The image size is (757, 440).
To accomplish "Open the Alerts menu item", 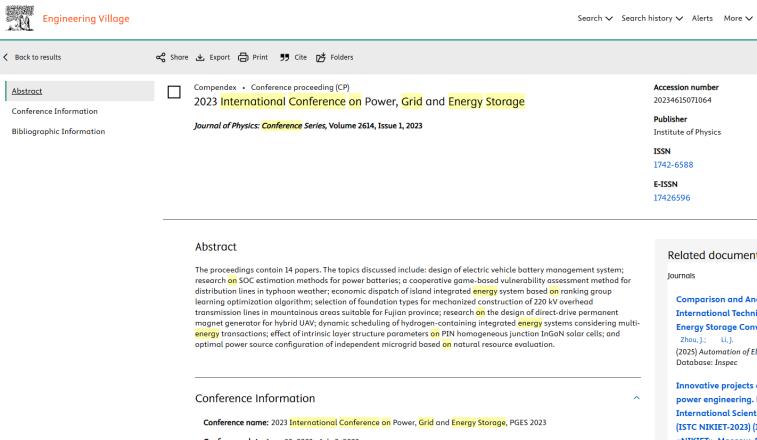I will 702,18.
